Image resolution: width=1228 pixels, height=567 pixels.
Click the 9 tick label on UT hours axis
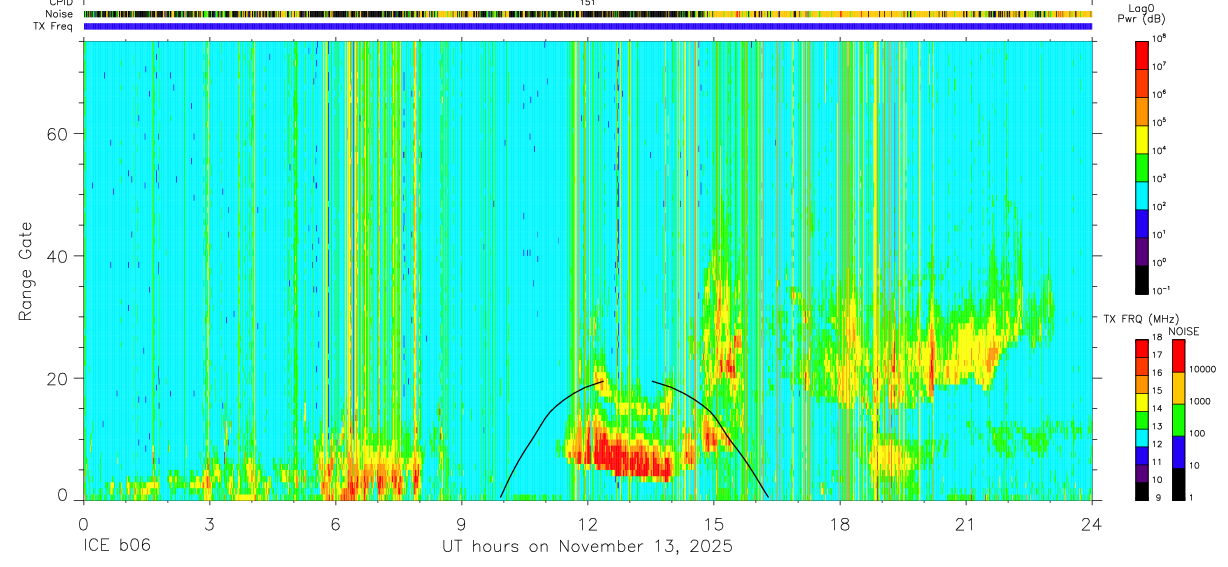pos(461,525)
